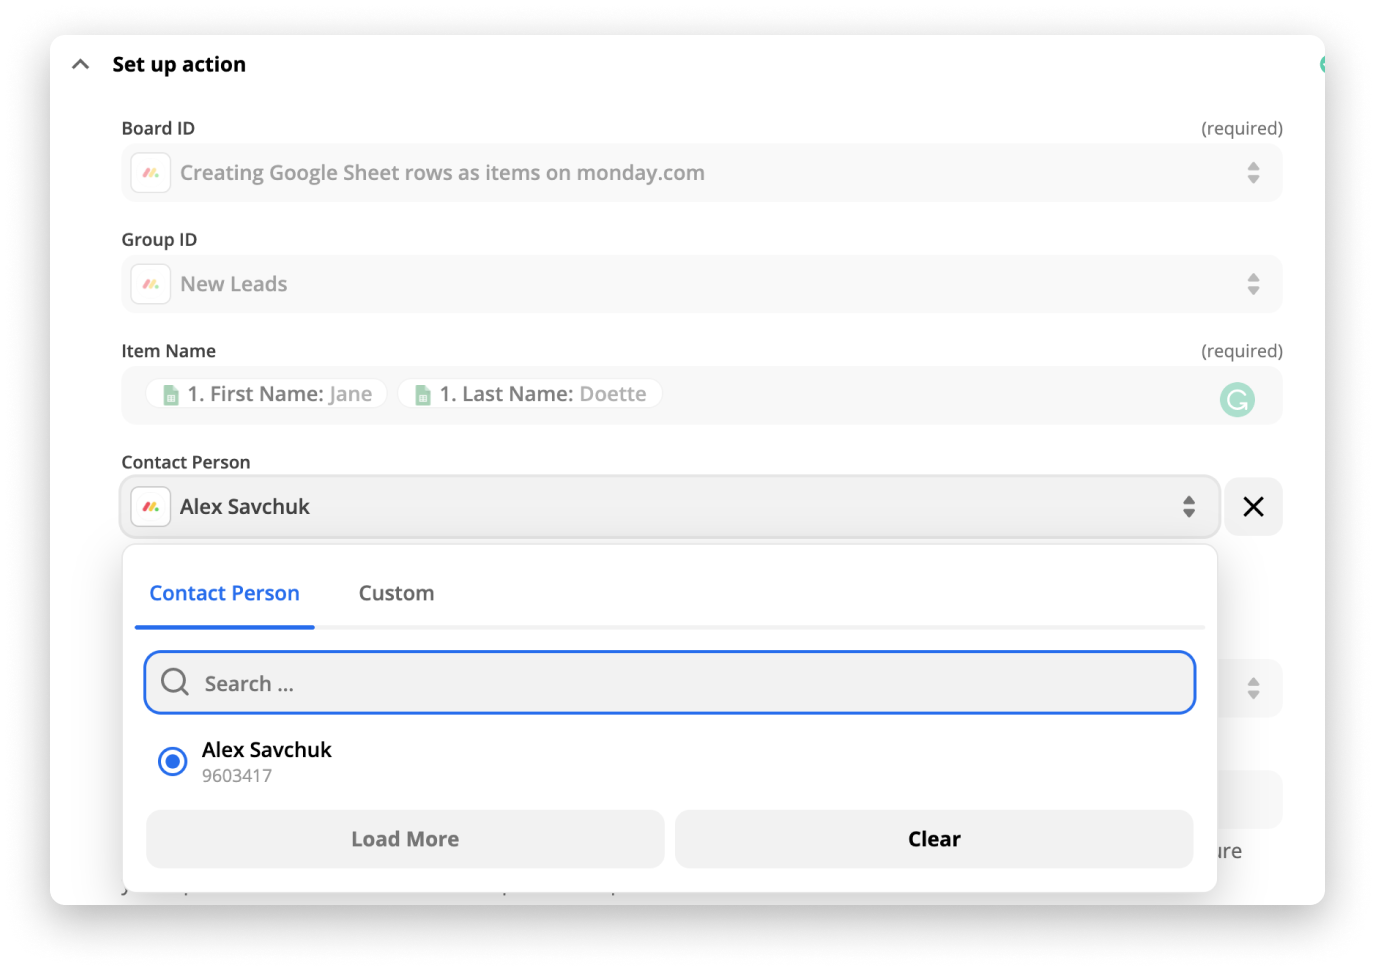The width and height of the screenshot is (1375, 970).
Task: Switch to the Custom tab
Action: 397,593
